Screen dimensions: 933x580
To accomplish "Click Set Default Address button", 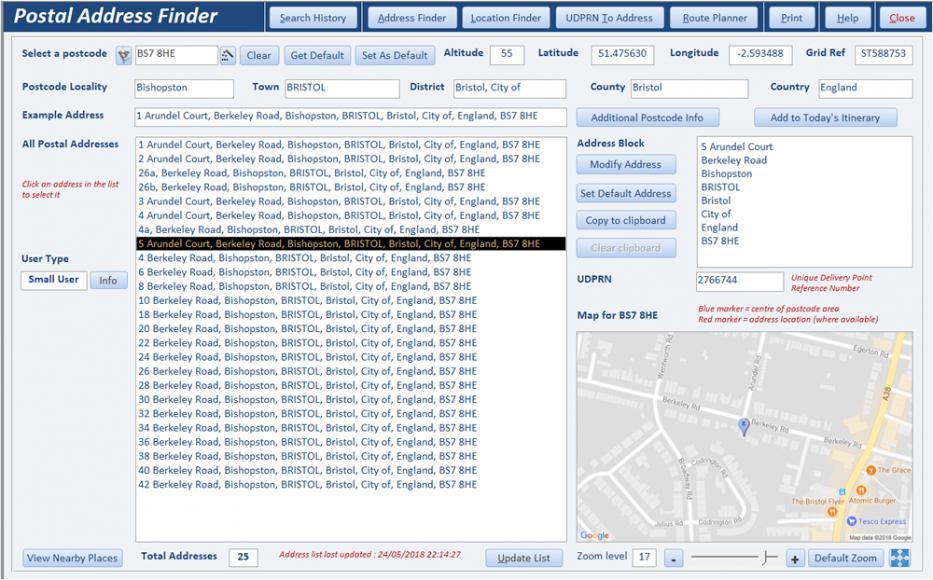I will point(626,193).
